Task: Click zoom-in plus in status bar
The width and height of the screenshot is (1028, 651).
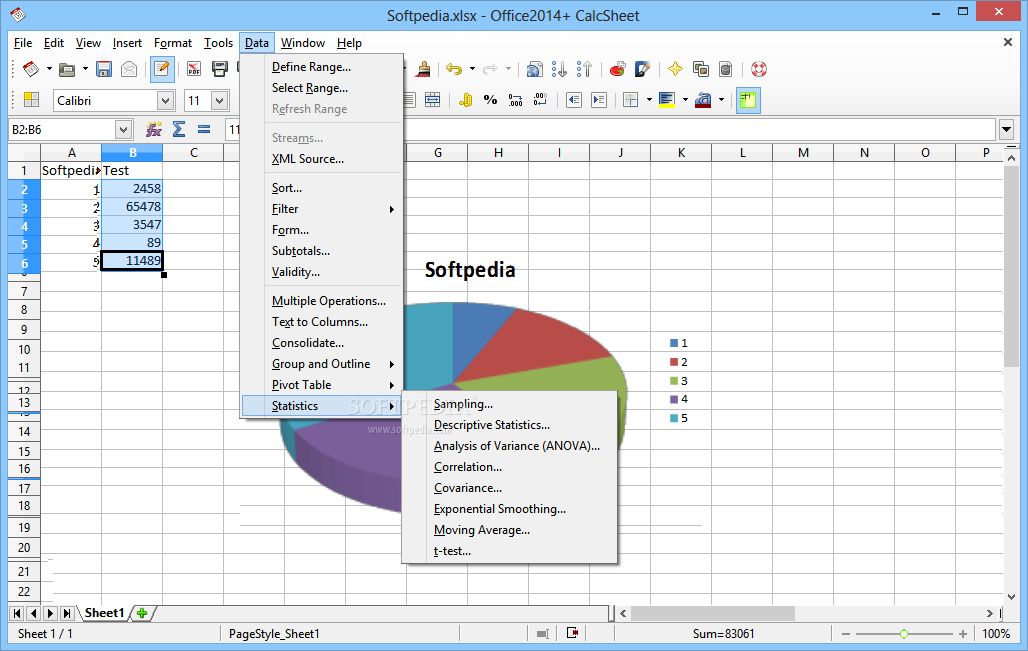Action: point(962,634)
